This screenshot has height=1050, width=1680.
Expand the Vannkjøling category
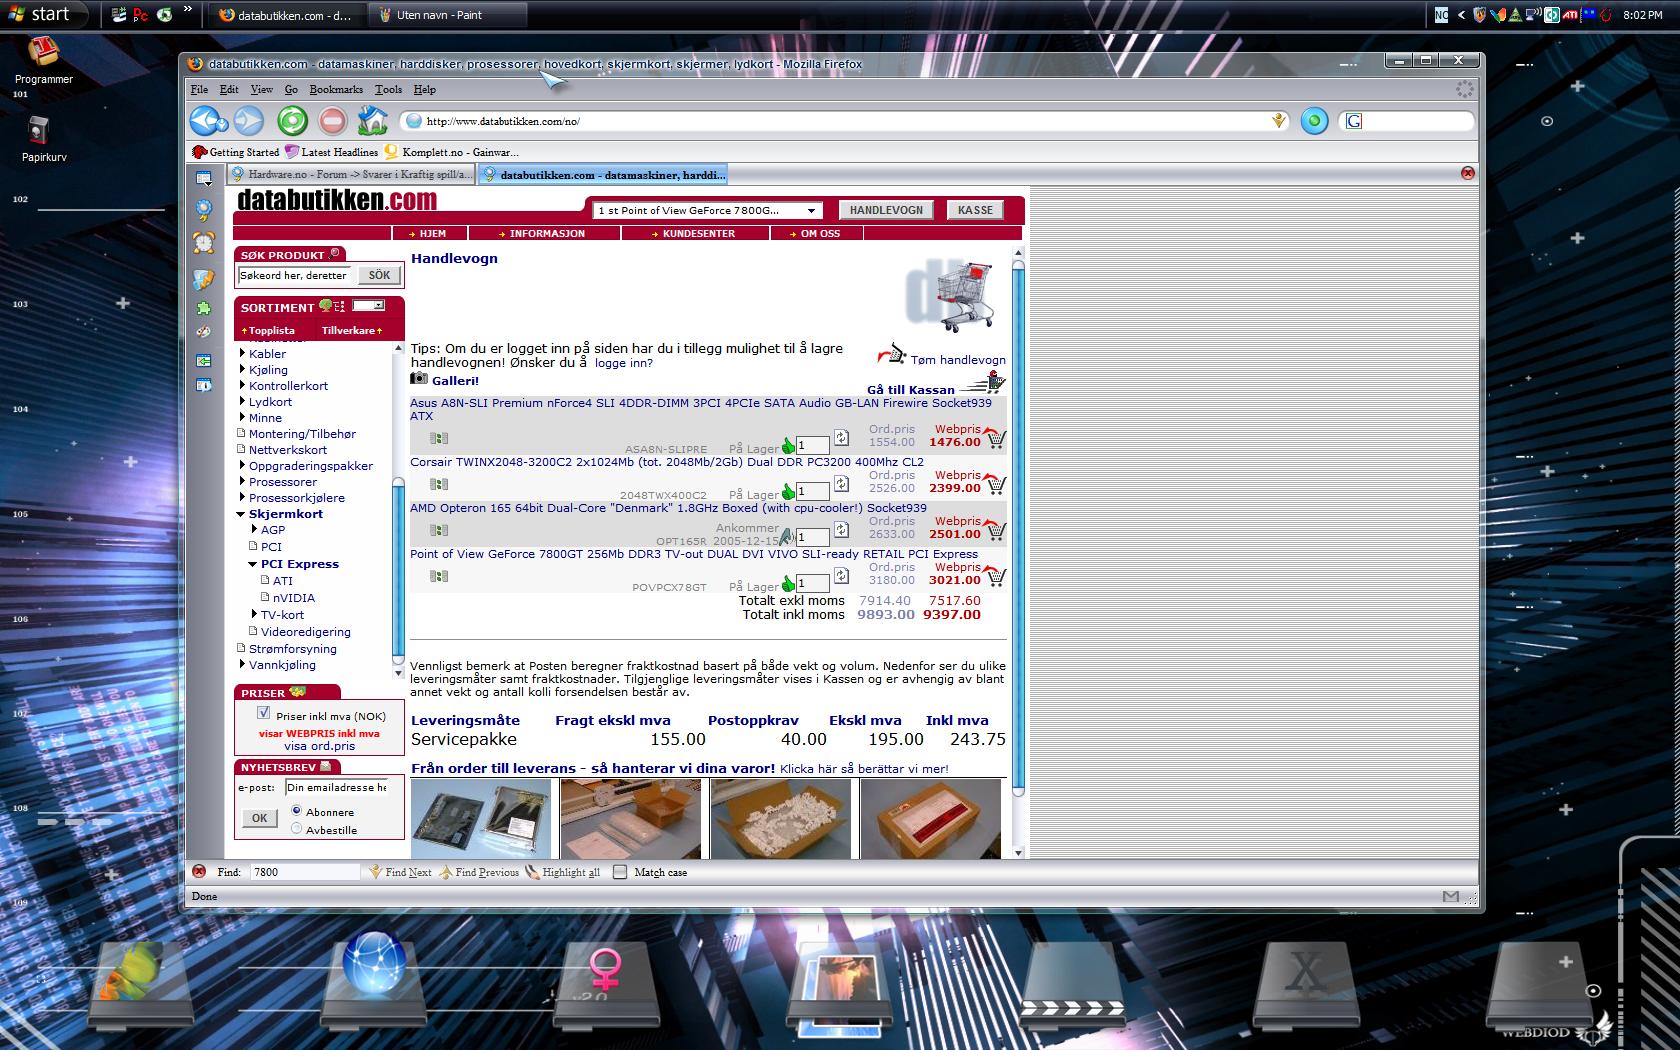242,664
